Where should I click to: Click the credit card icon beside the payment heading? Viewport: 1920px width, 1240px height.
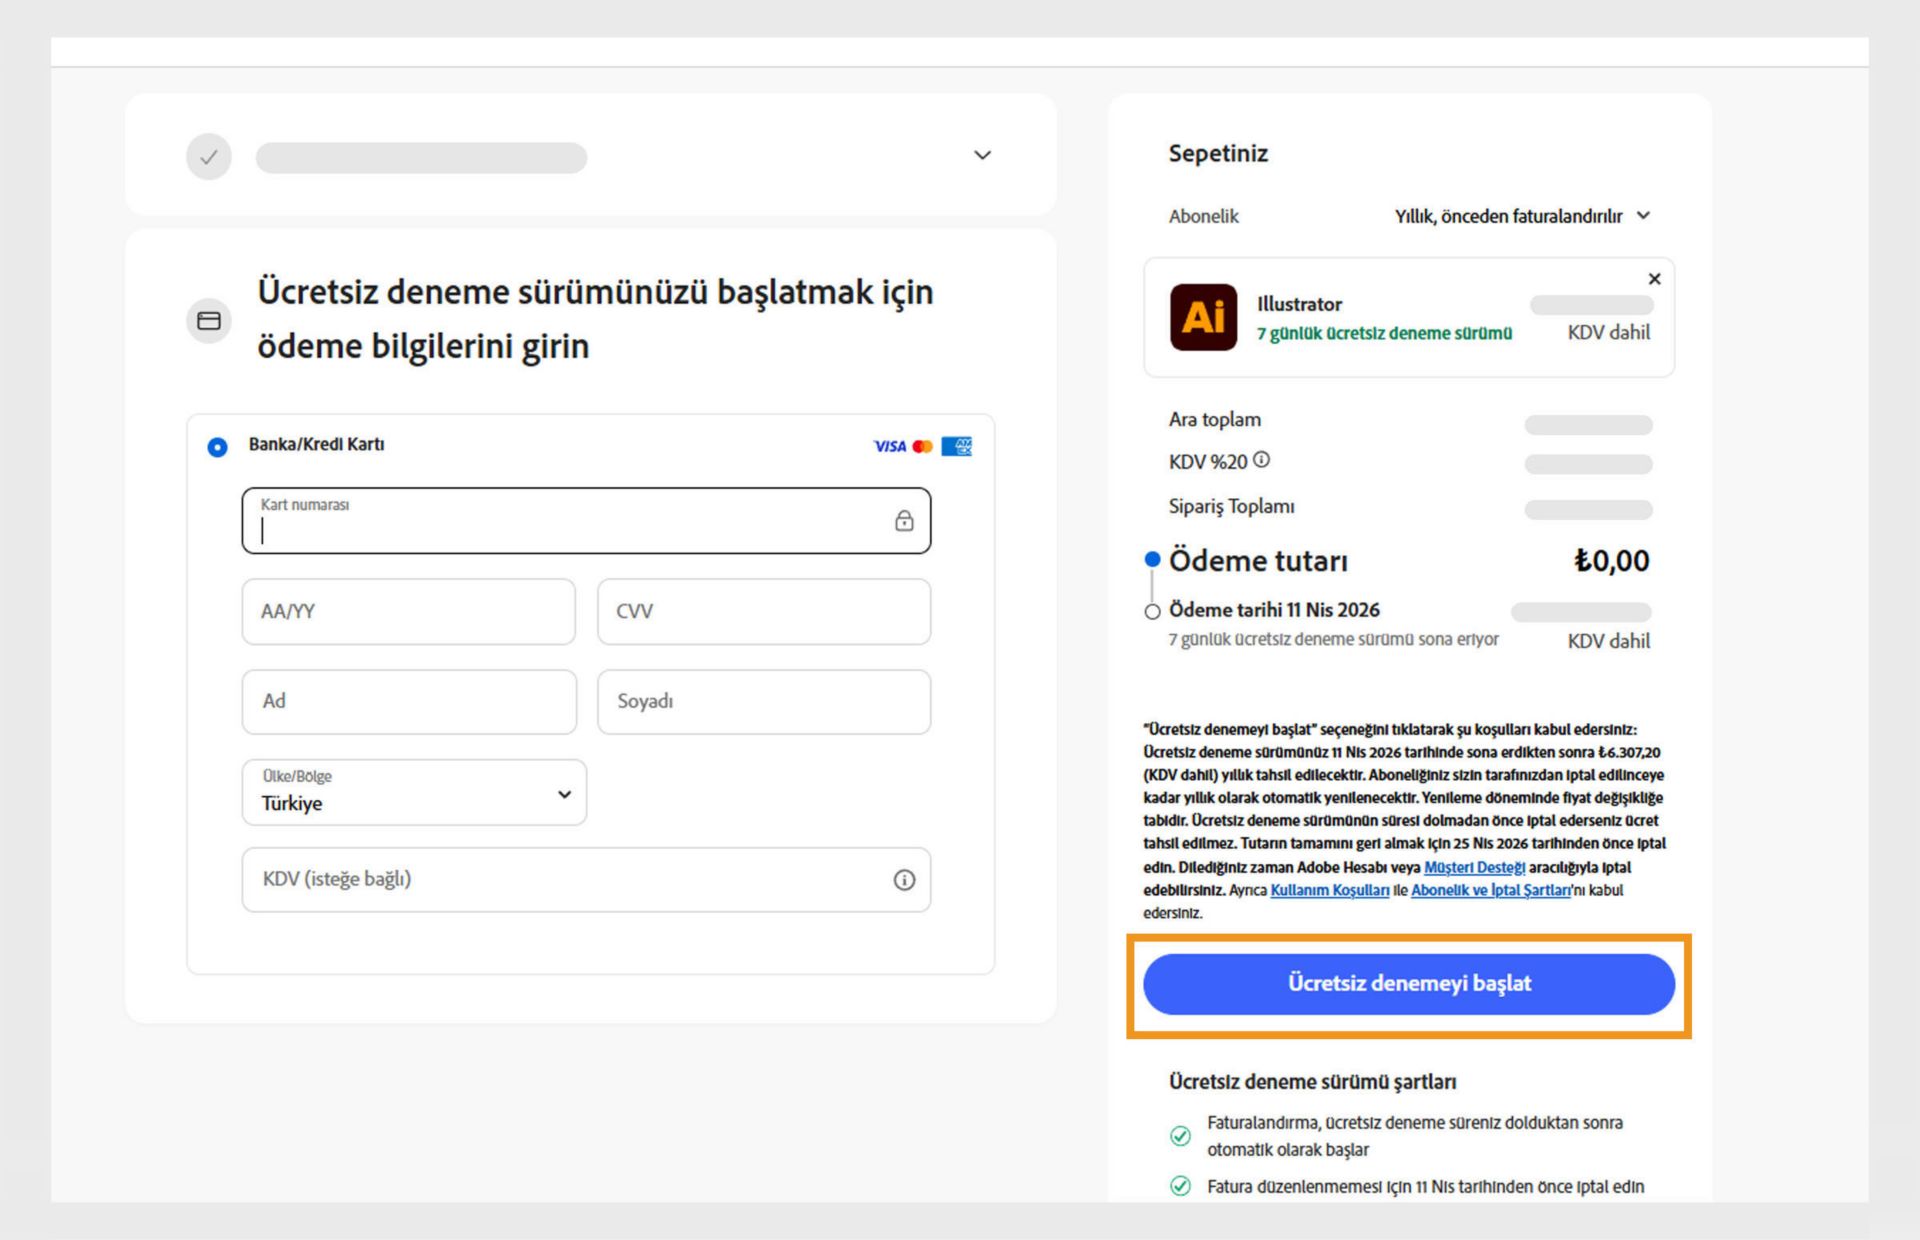209,320
